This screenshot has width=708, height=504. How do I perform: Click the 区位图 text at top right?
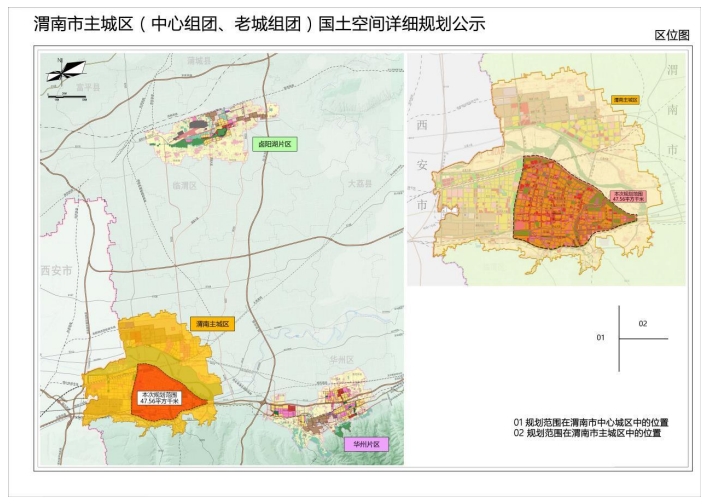point(672,35)
